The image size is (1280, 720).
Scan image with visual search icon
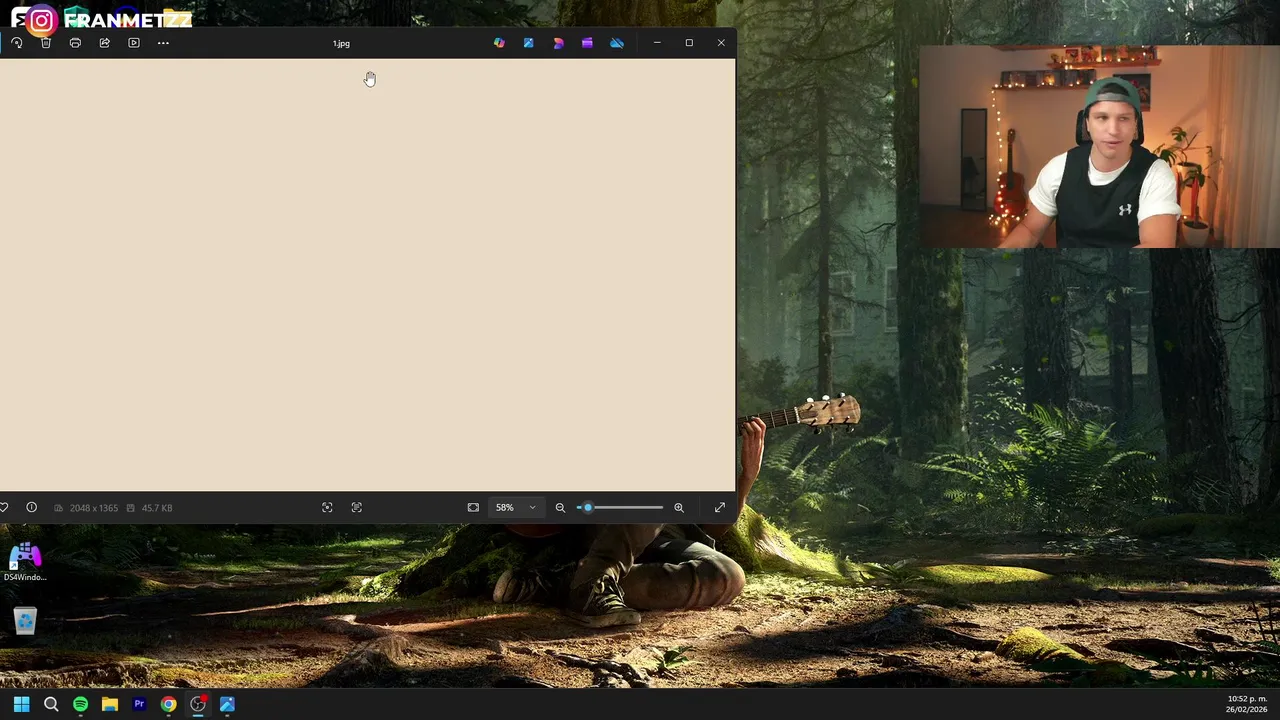[x=327, y=508]
